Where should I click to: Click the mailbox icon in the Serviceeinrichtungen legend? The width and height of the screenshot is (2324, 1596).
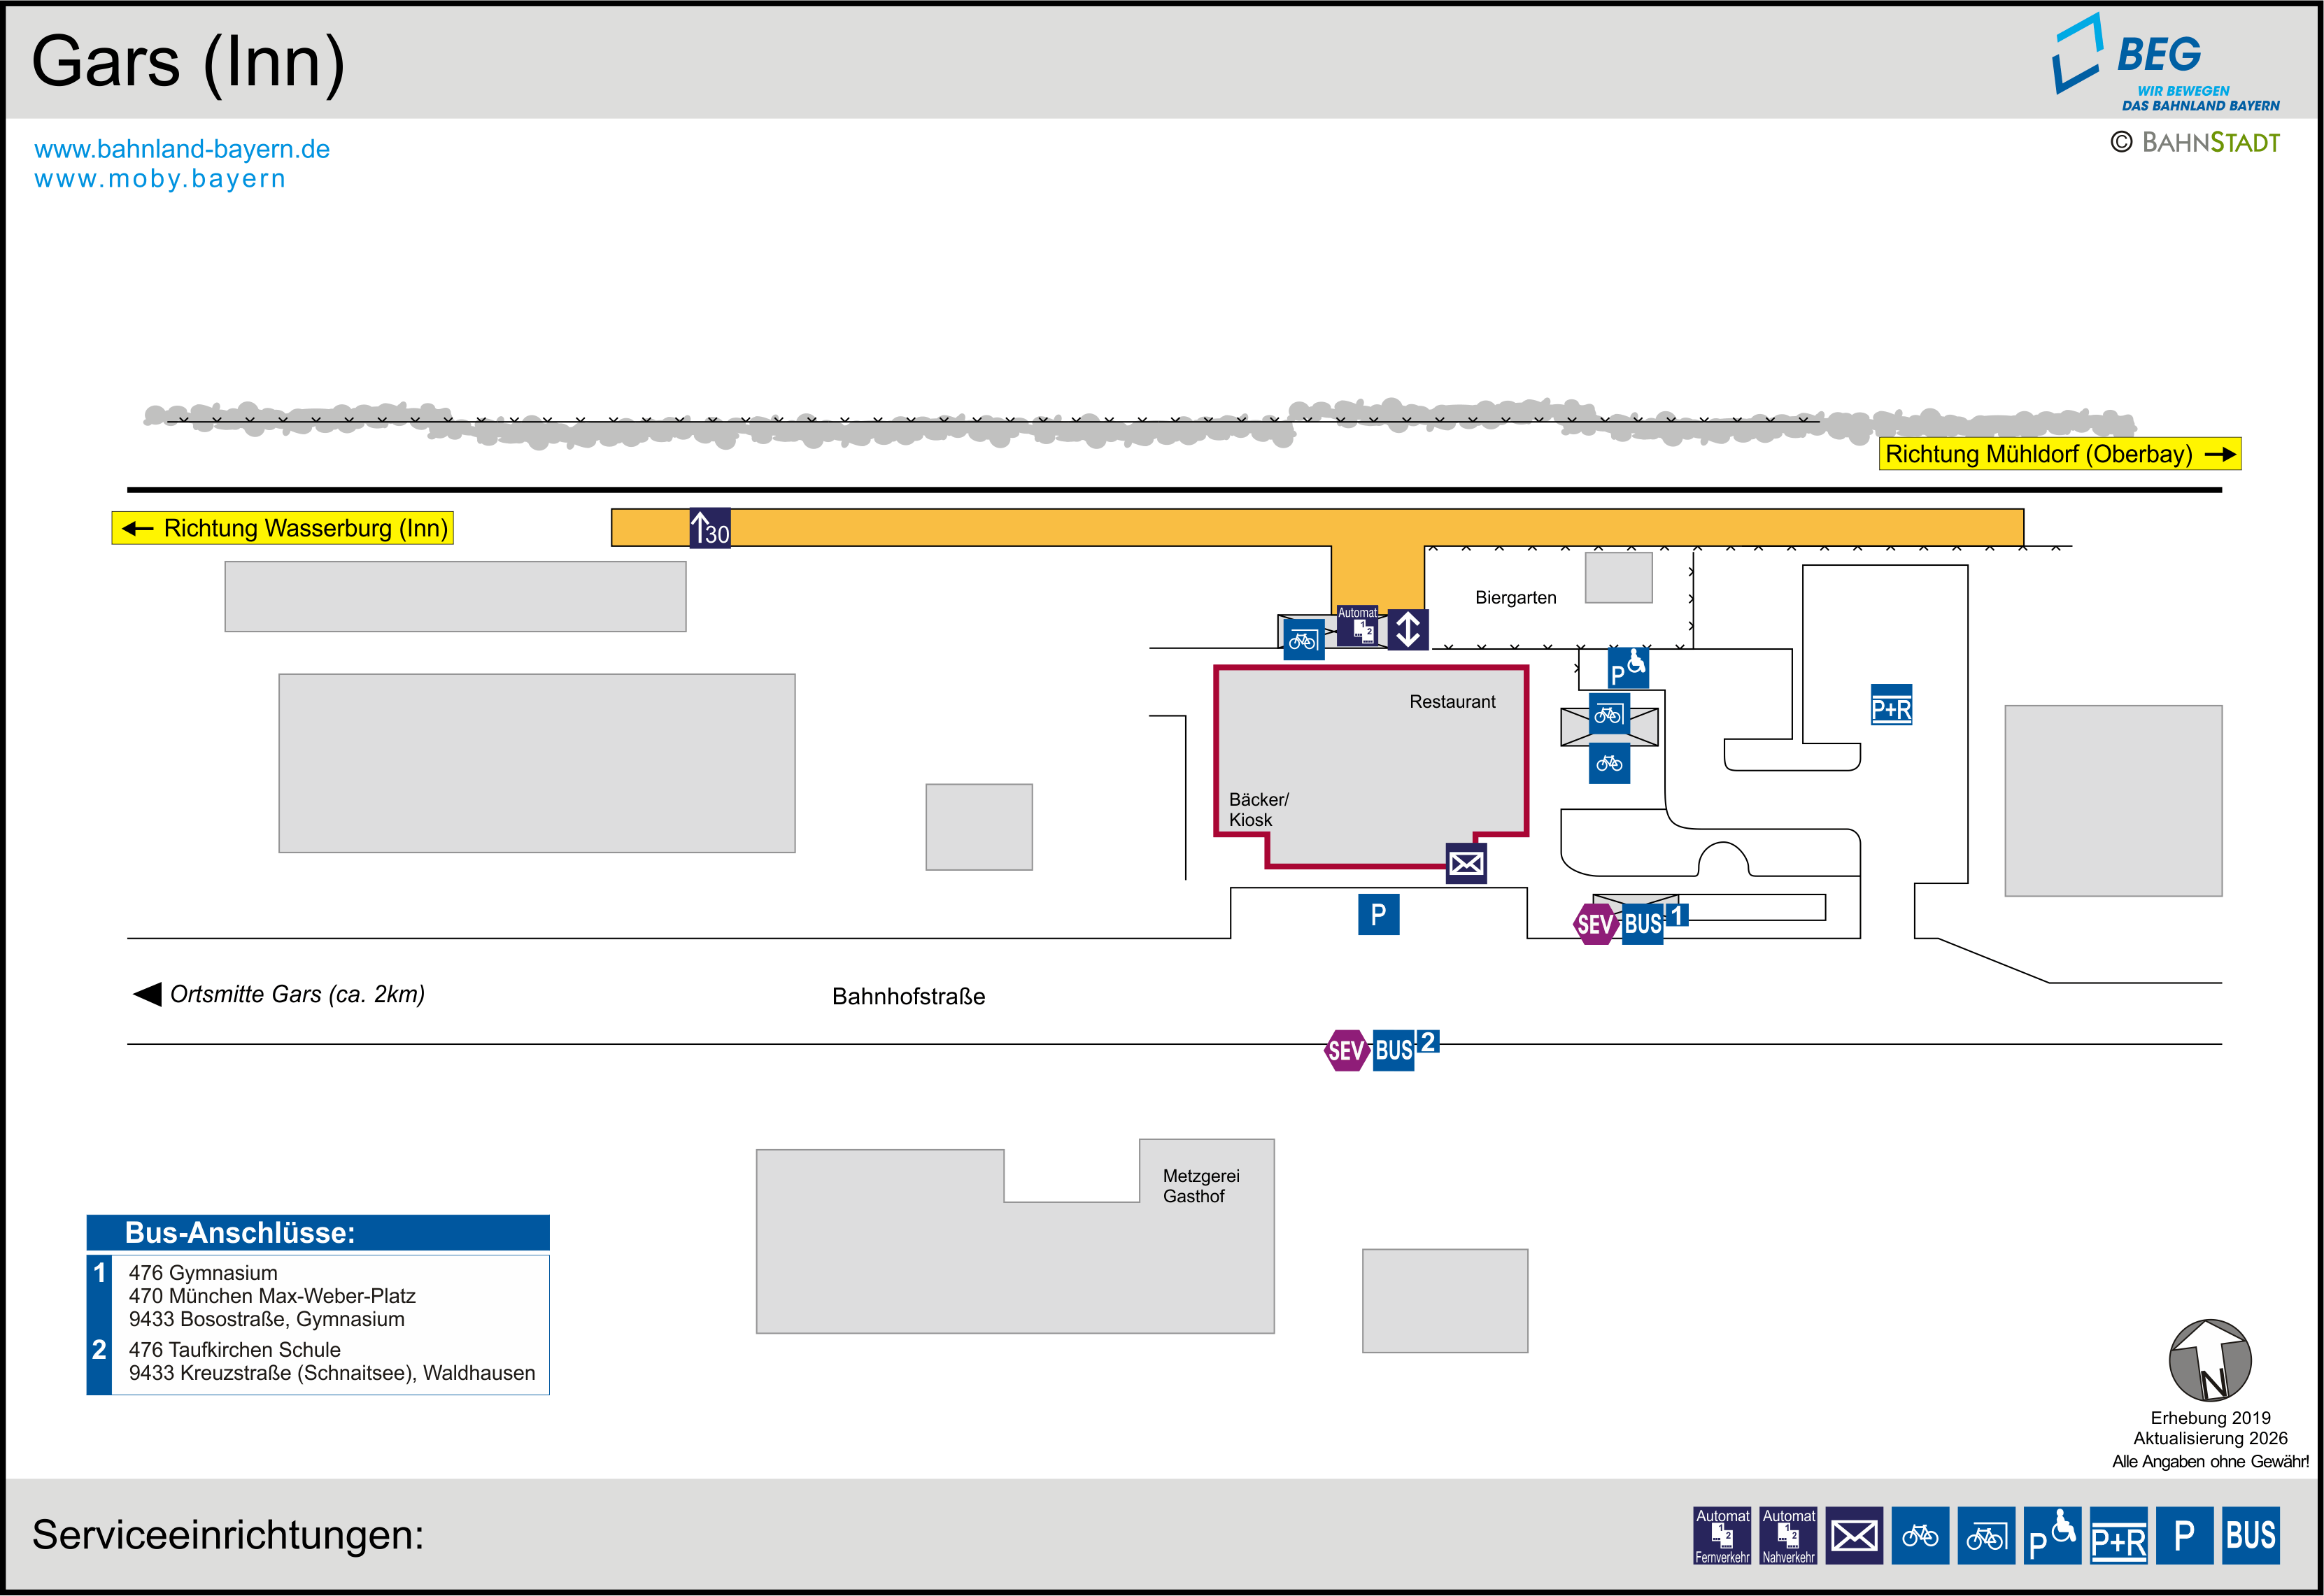pyautogui.click(x=1854, y=1536)
